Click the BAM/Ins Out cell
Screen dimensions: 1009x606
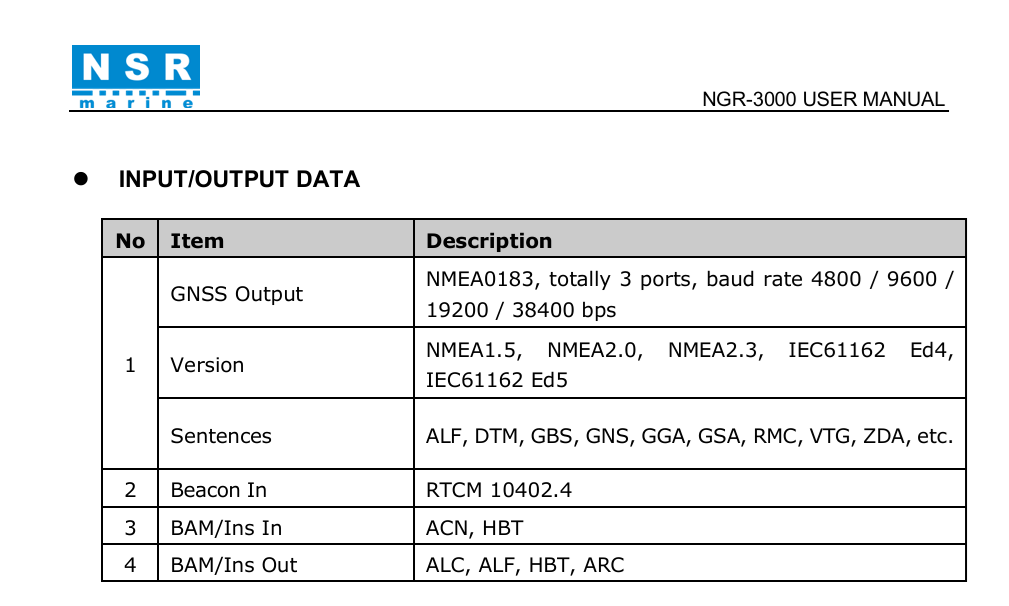[x=233, y=565]
